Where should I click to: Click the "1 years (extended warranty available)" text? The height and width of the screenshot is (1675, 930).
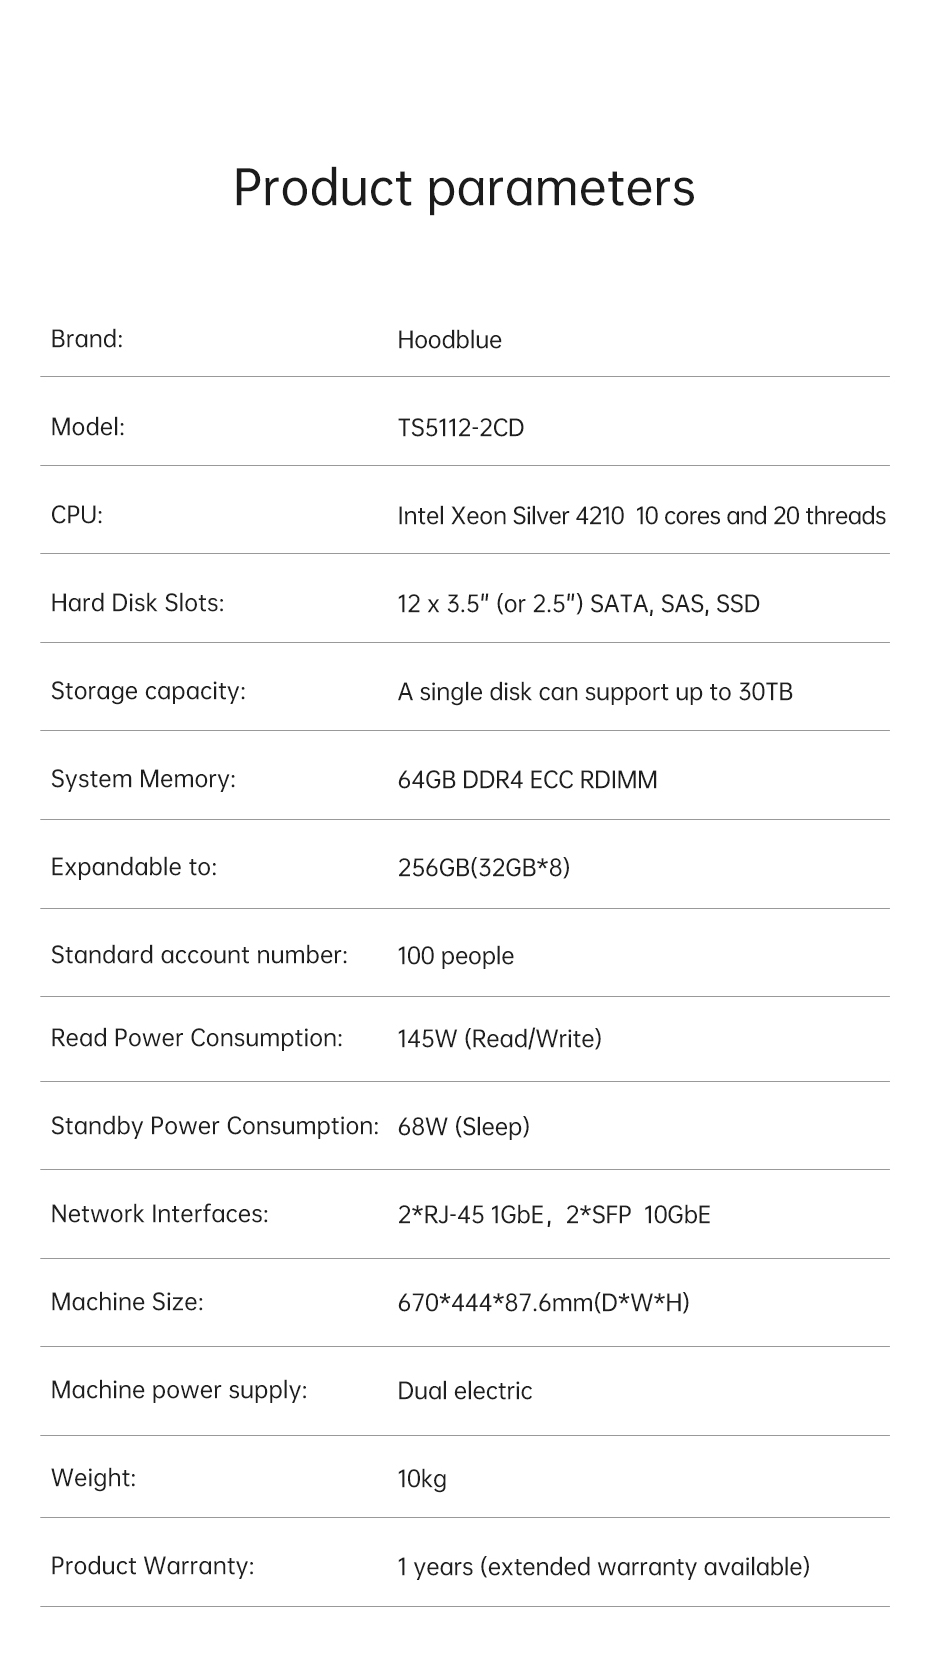[x=603, y=1567]
